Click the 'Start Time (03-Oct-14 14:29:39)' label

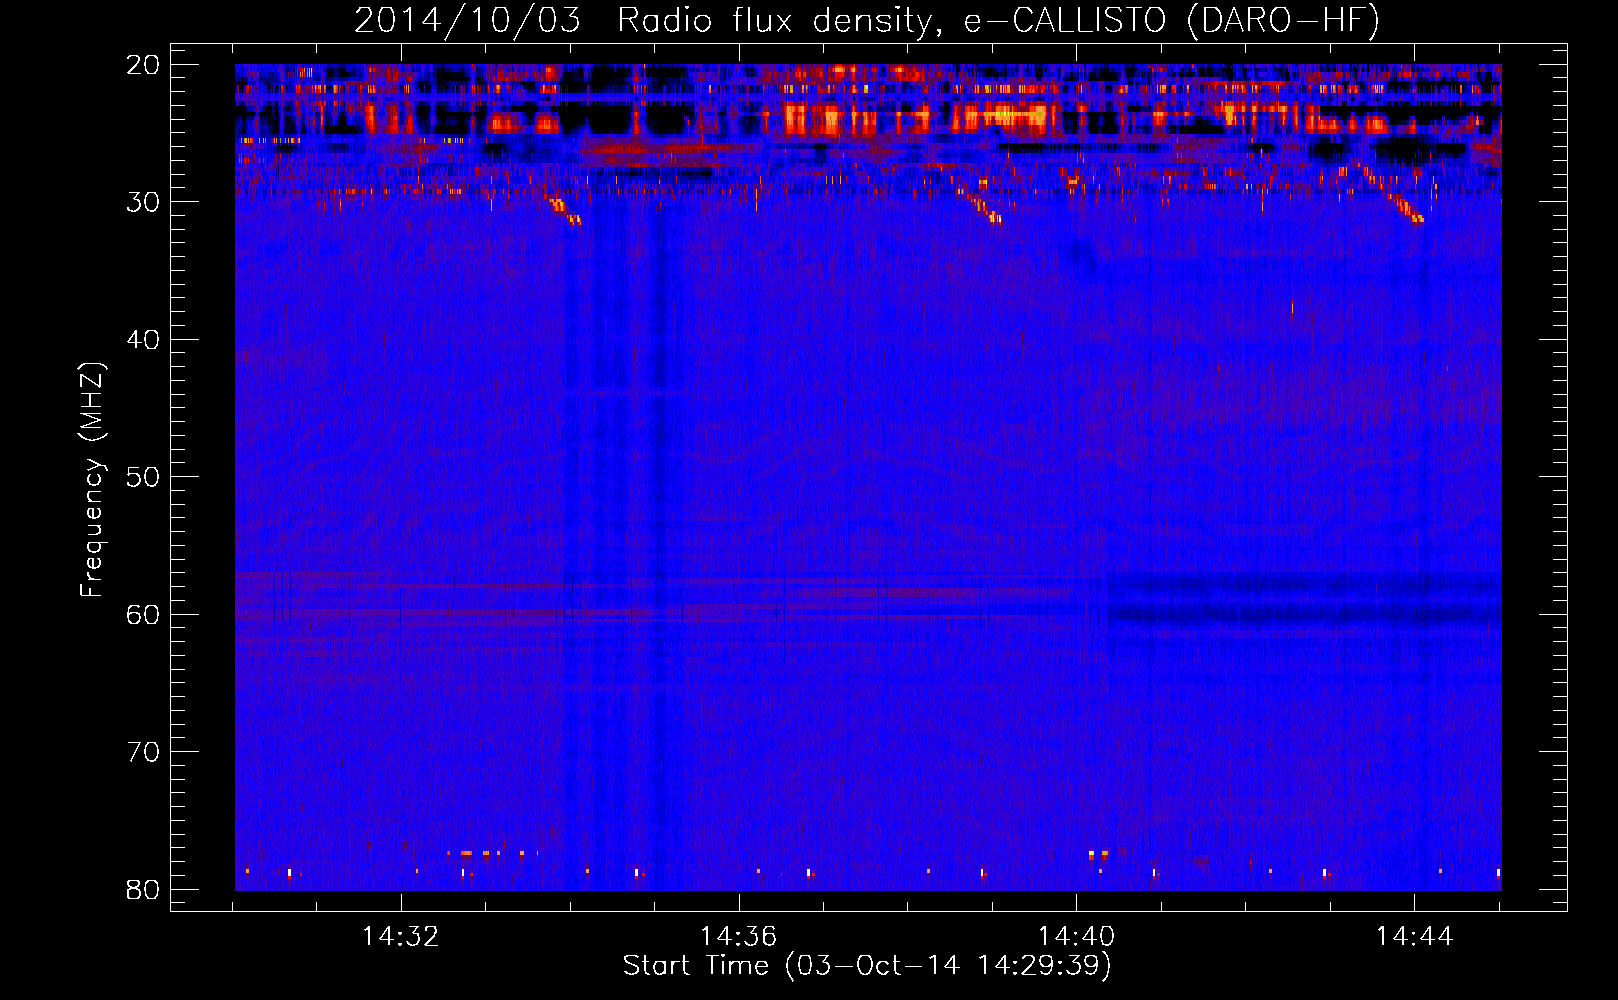[867, 966]
